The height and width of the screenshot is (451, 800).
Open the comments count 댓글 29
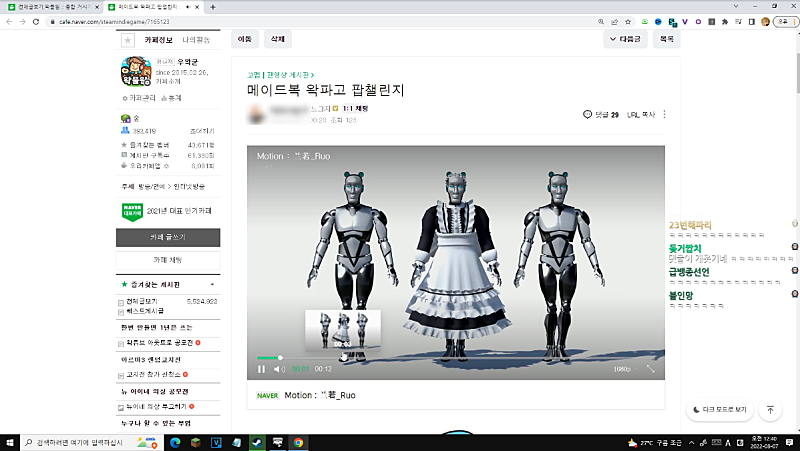[x=601, y=115]
